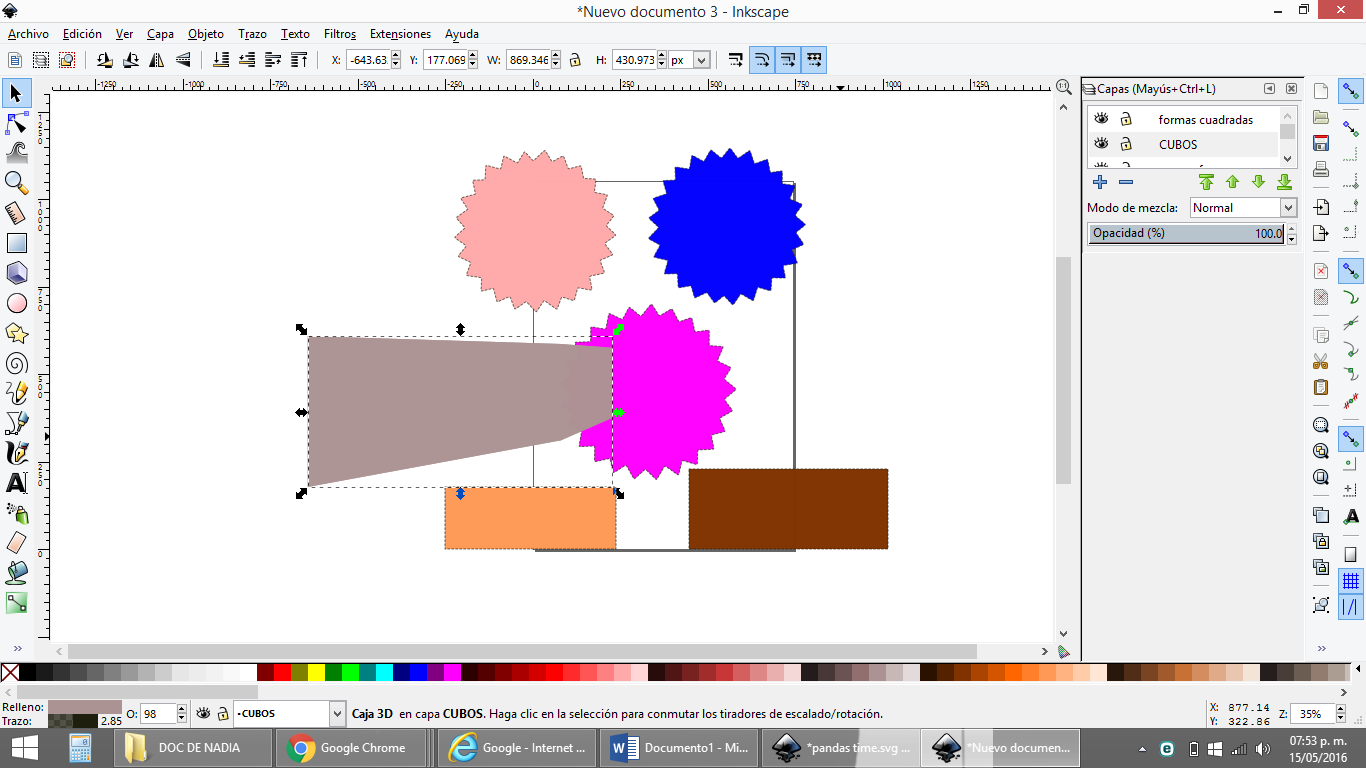Lower layer to bottom in Capas panel
Screen dimensions: 1366x768
[1285, 182]
